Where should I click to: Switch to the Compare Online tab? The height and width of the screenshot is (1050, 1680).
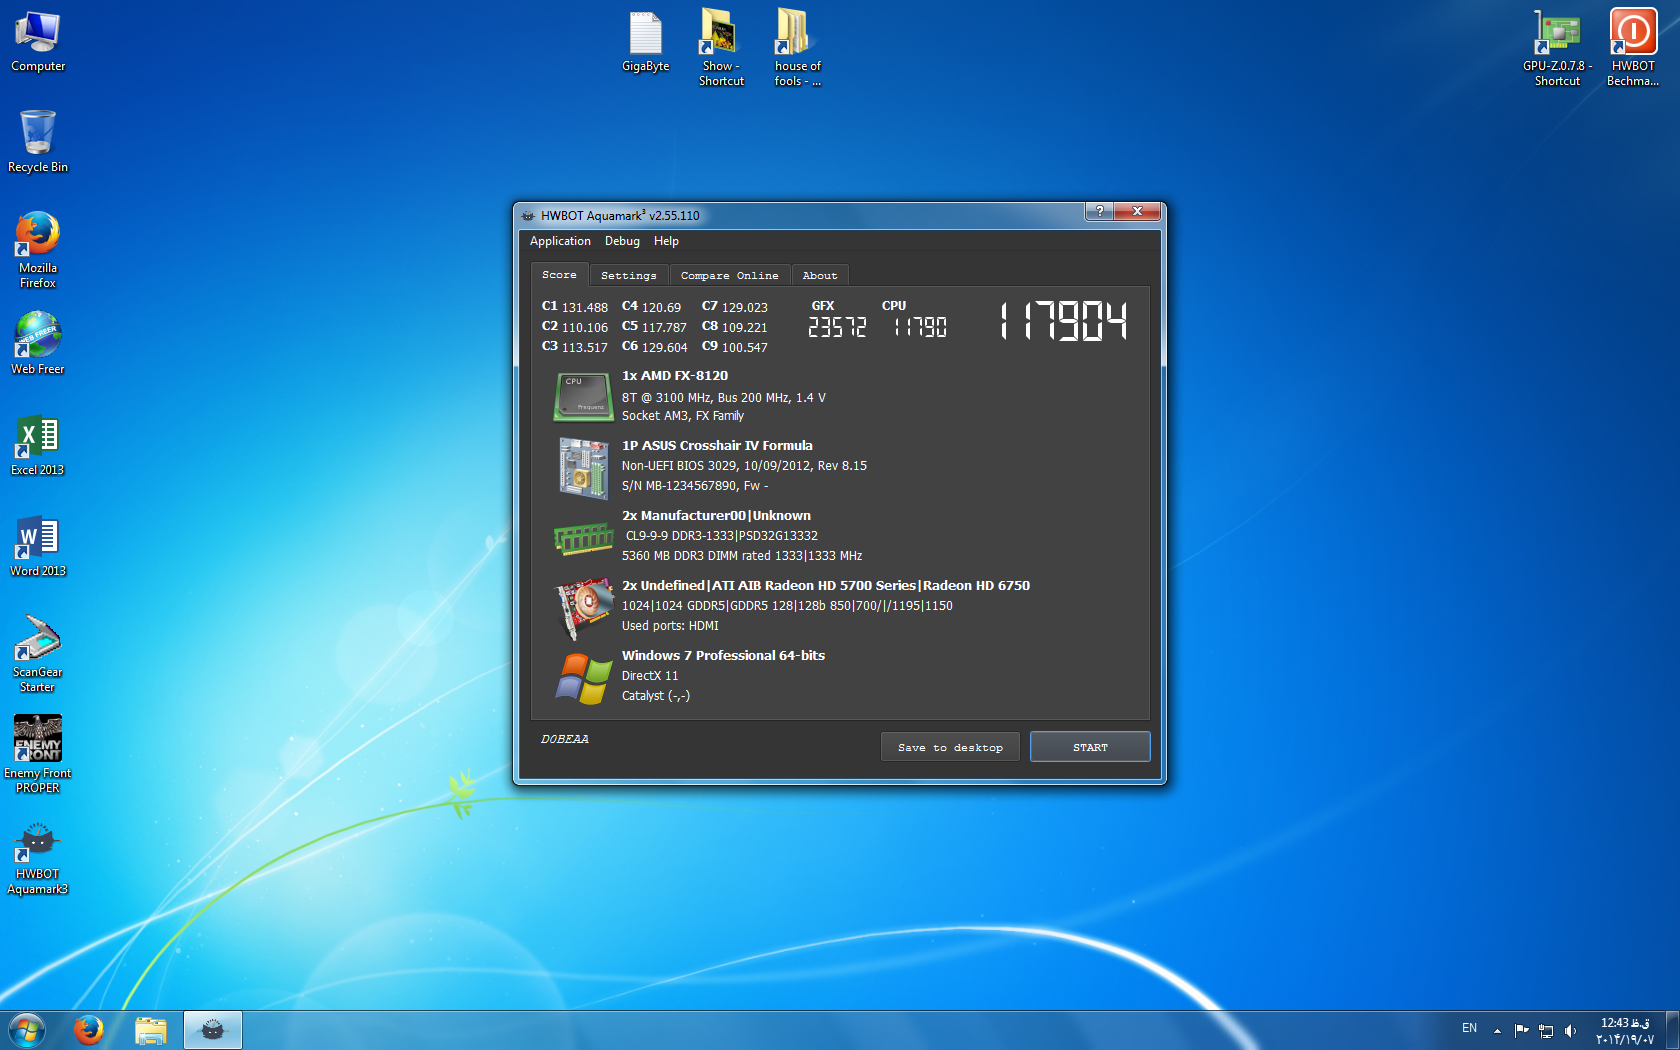pos(729,276)
